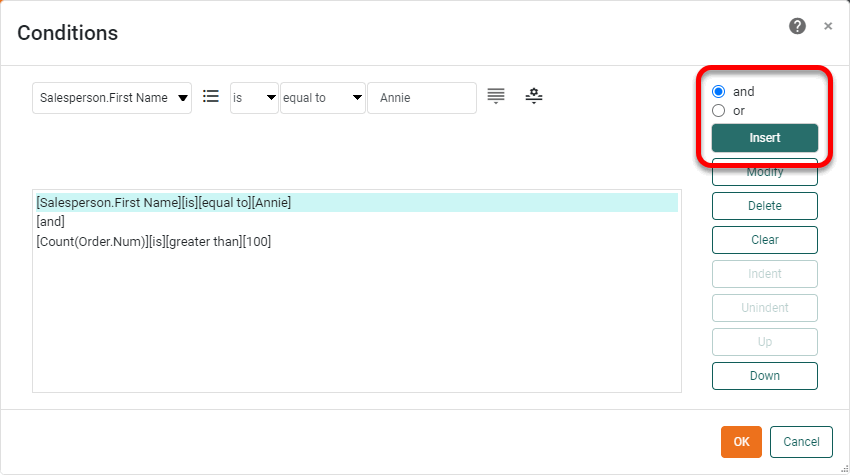Clear all conditions with Clear button
The width and height of the screenshot is (850, 475).
(x=764, y=240)
